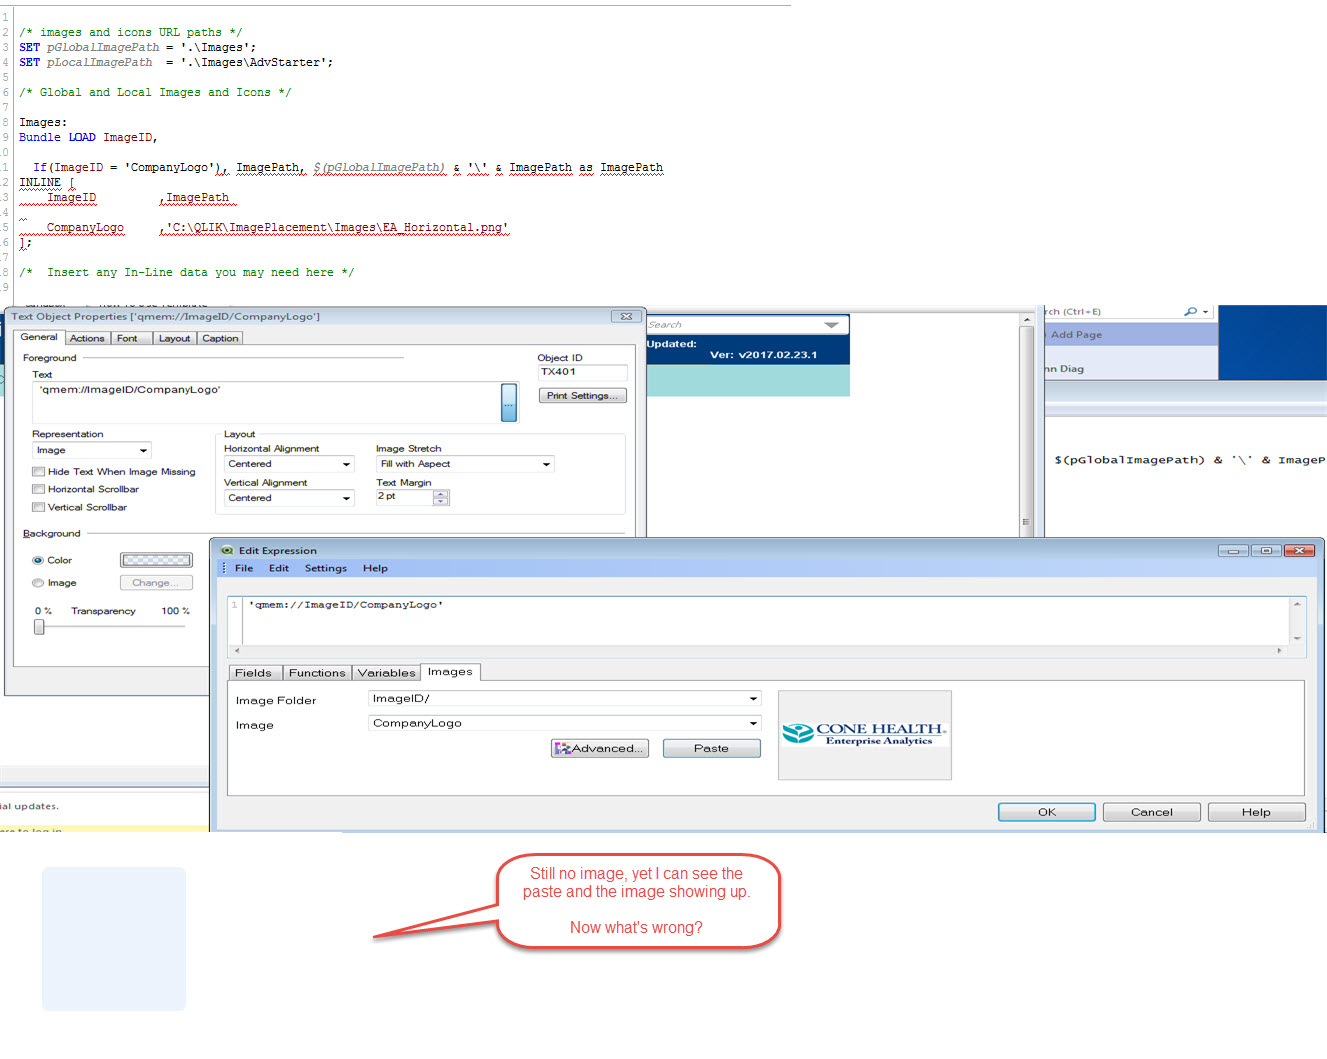Click Add Page item

(x=1076, y=335)
